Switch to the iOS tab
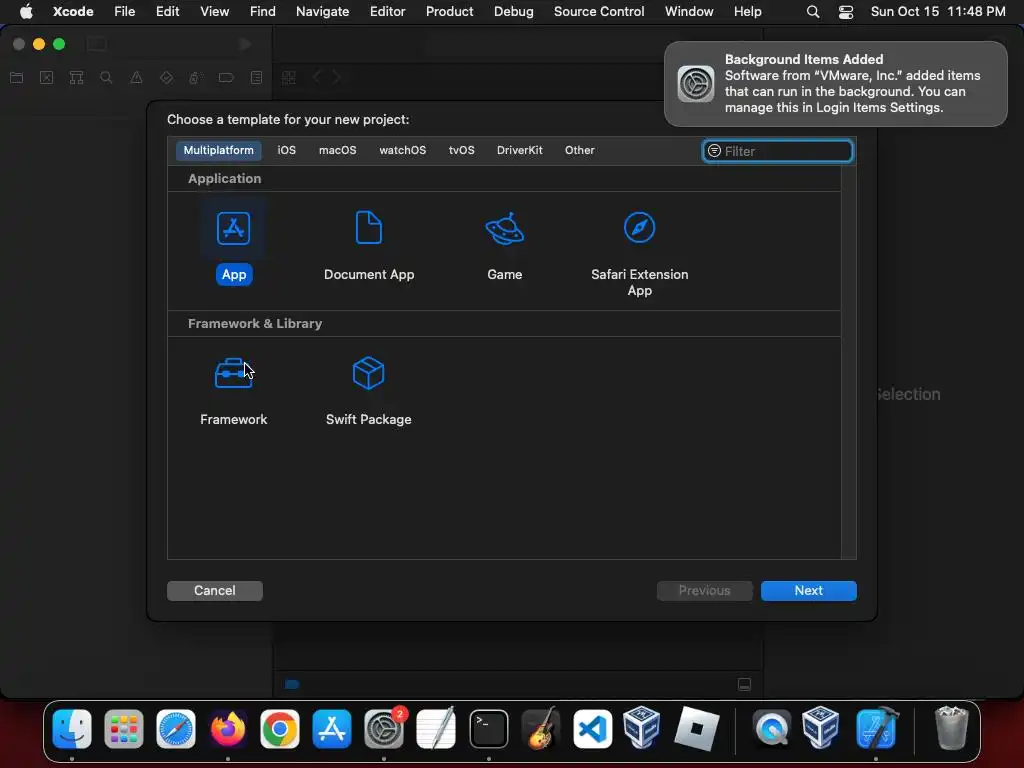 [x=286, y=150]
